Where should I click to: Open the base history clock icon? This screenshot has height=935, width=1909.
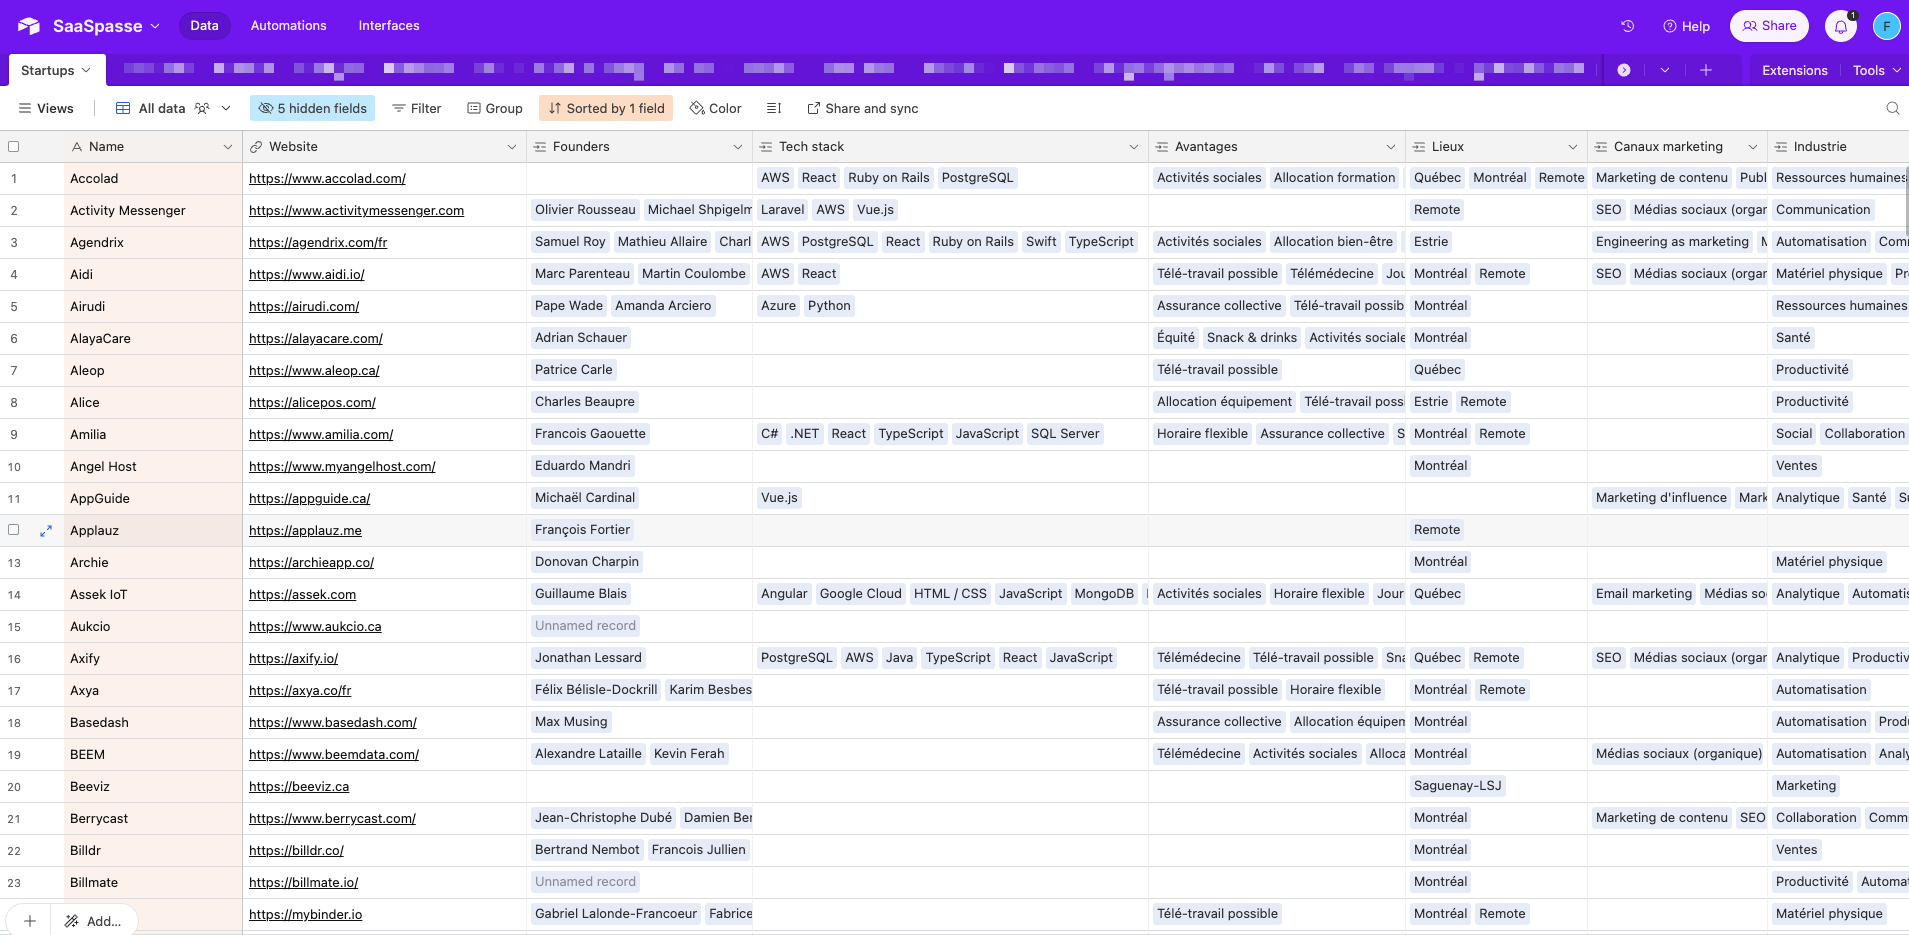1627,26
